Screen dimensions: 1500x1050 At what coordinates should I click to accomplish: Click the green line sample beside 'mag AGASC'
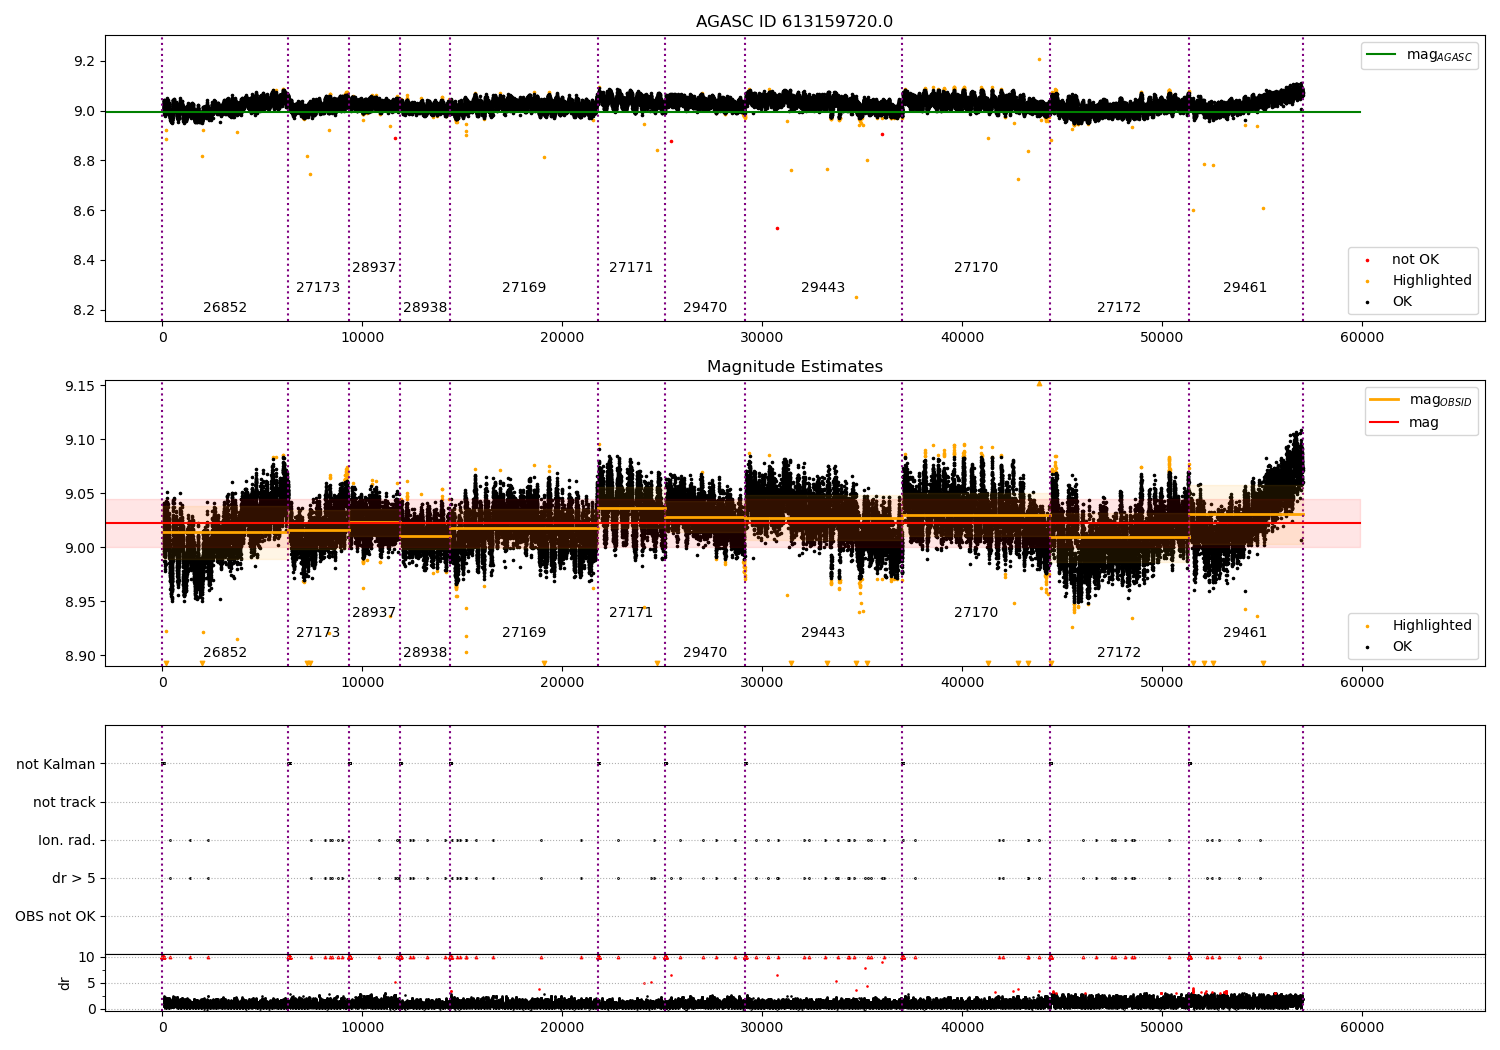[1382, 55]
